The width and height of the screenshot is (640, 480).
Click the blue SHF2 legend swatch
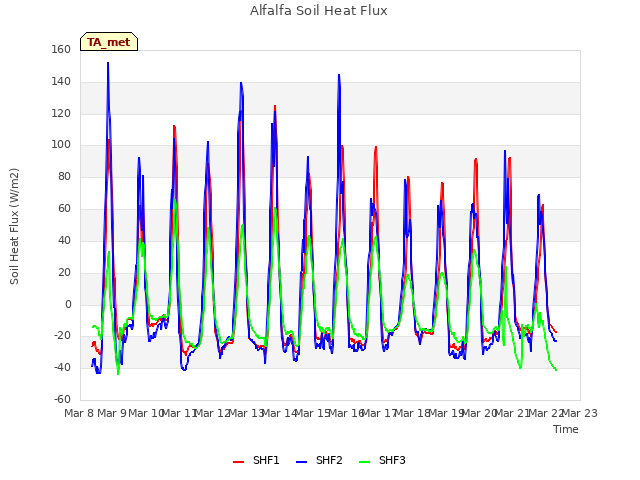[x=301, y=462]
